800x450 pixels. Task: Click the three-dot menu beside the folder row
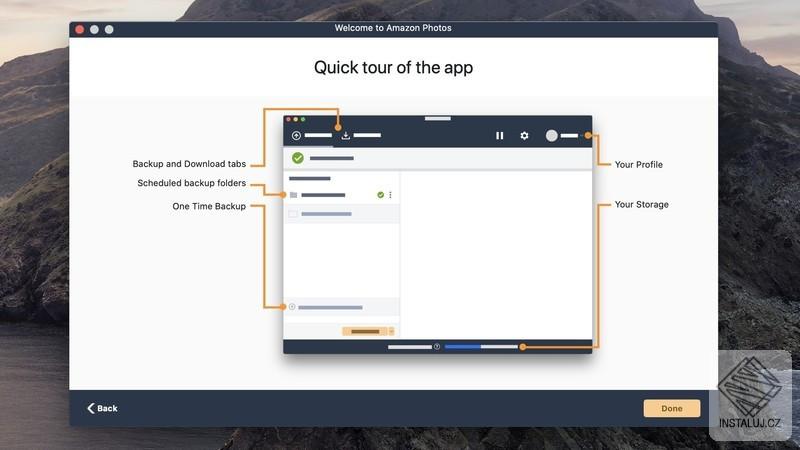[390, 195]
